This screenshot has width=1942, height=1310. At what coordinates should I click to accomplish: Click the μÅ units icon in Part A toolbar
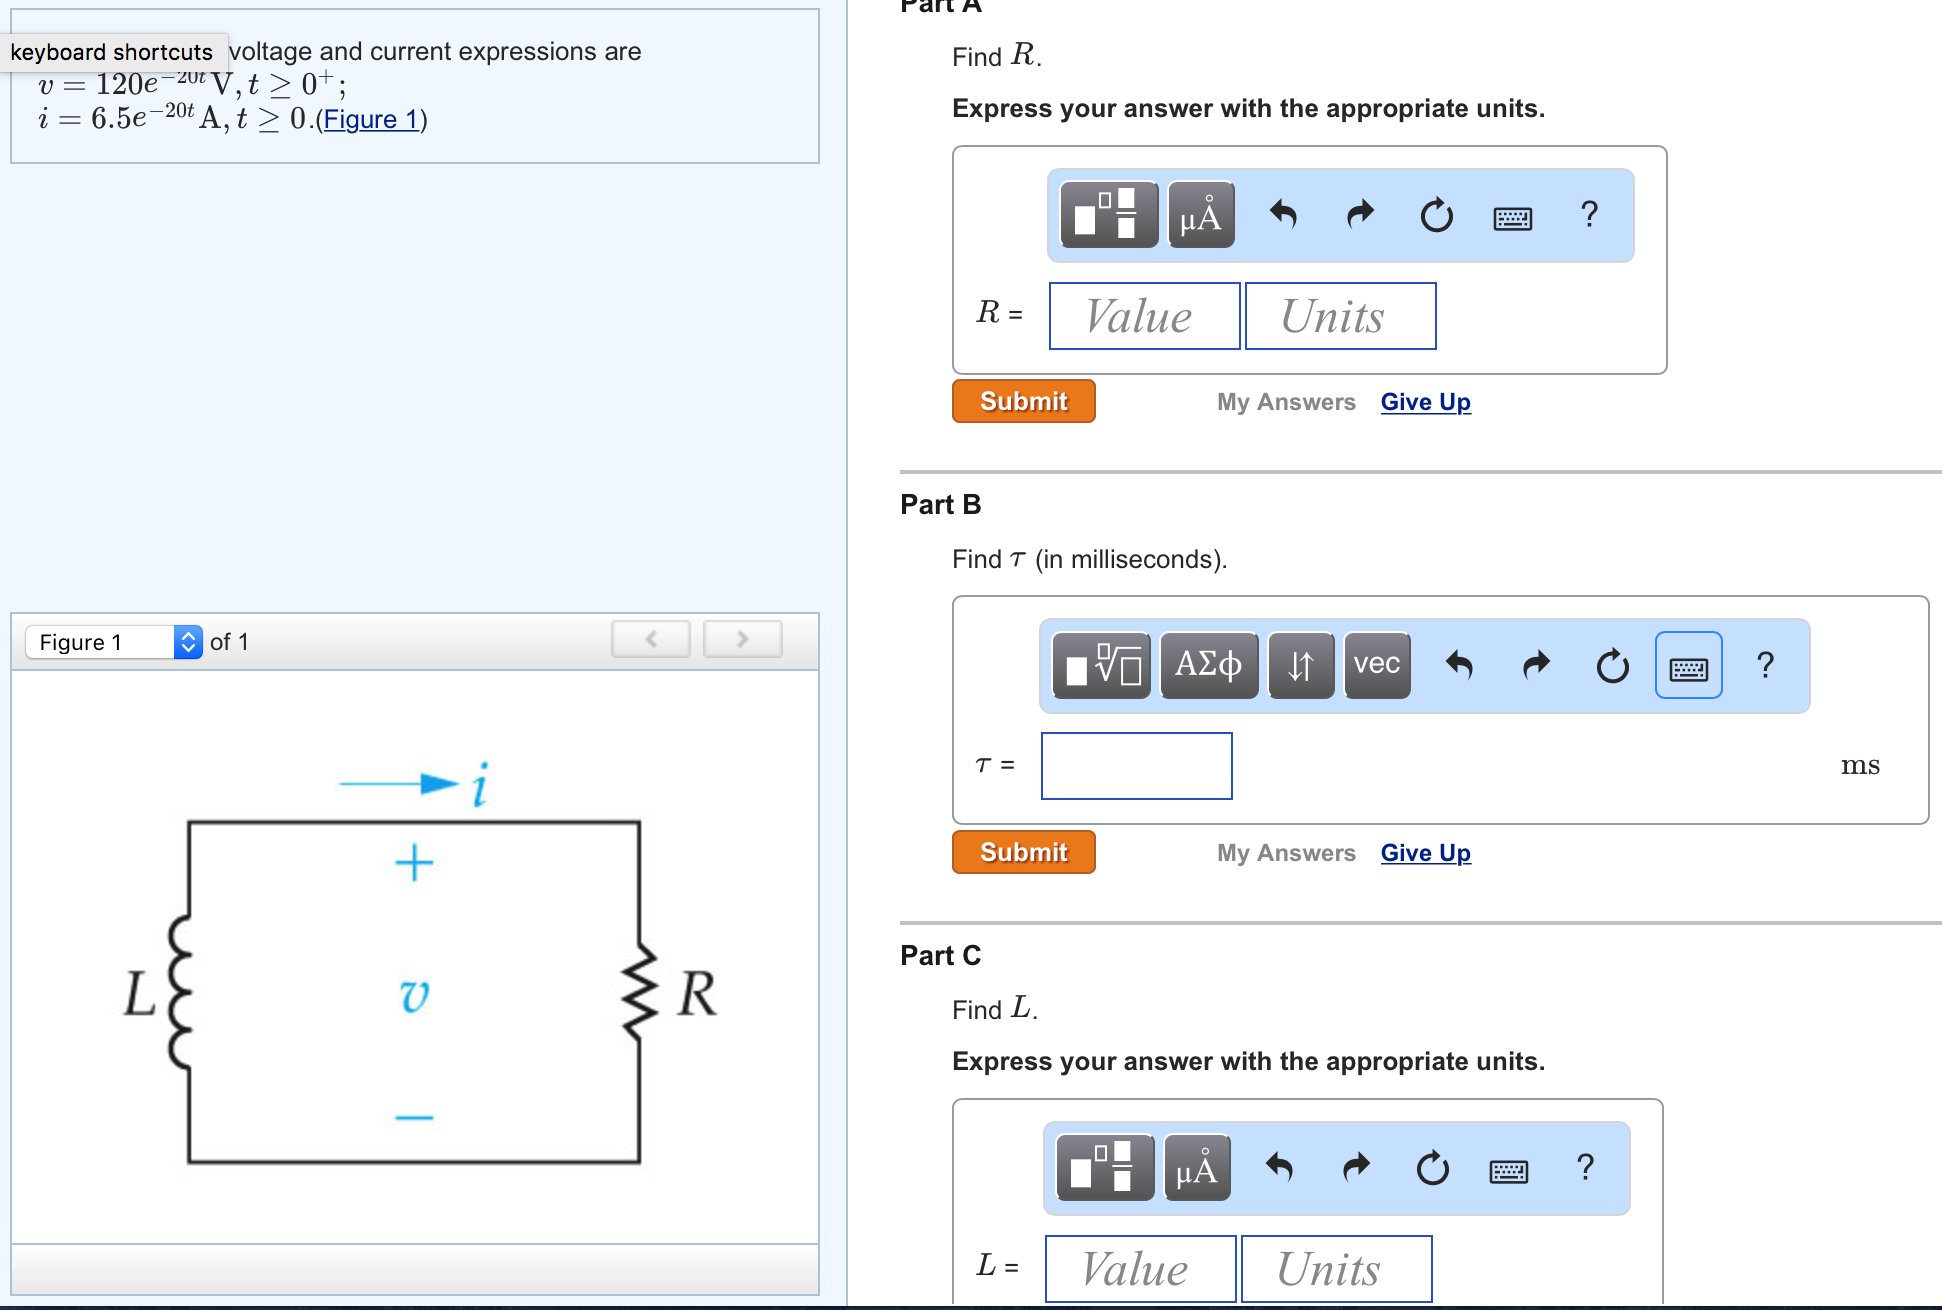click(x=1200, y=214)
